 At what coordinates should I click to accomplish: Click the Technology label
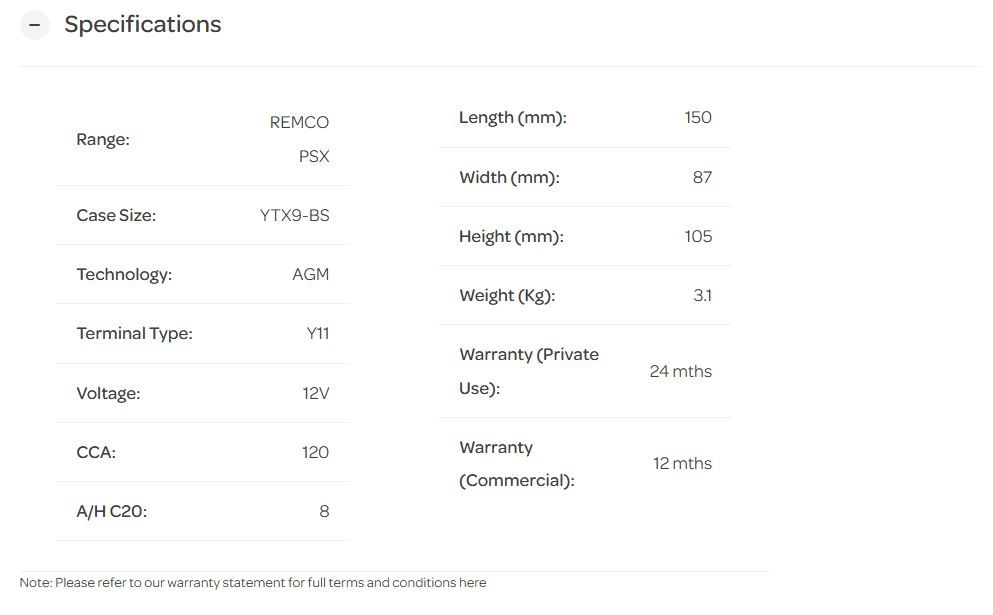click(x=124, y=274)
